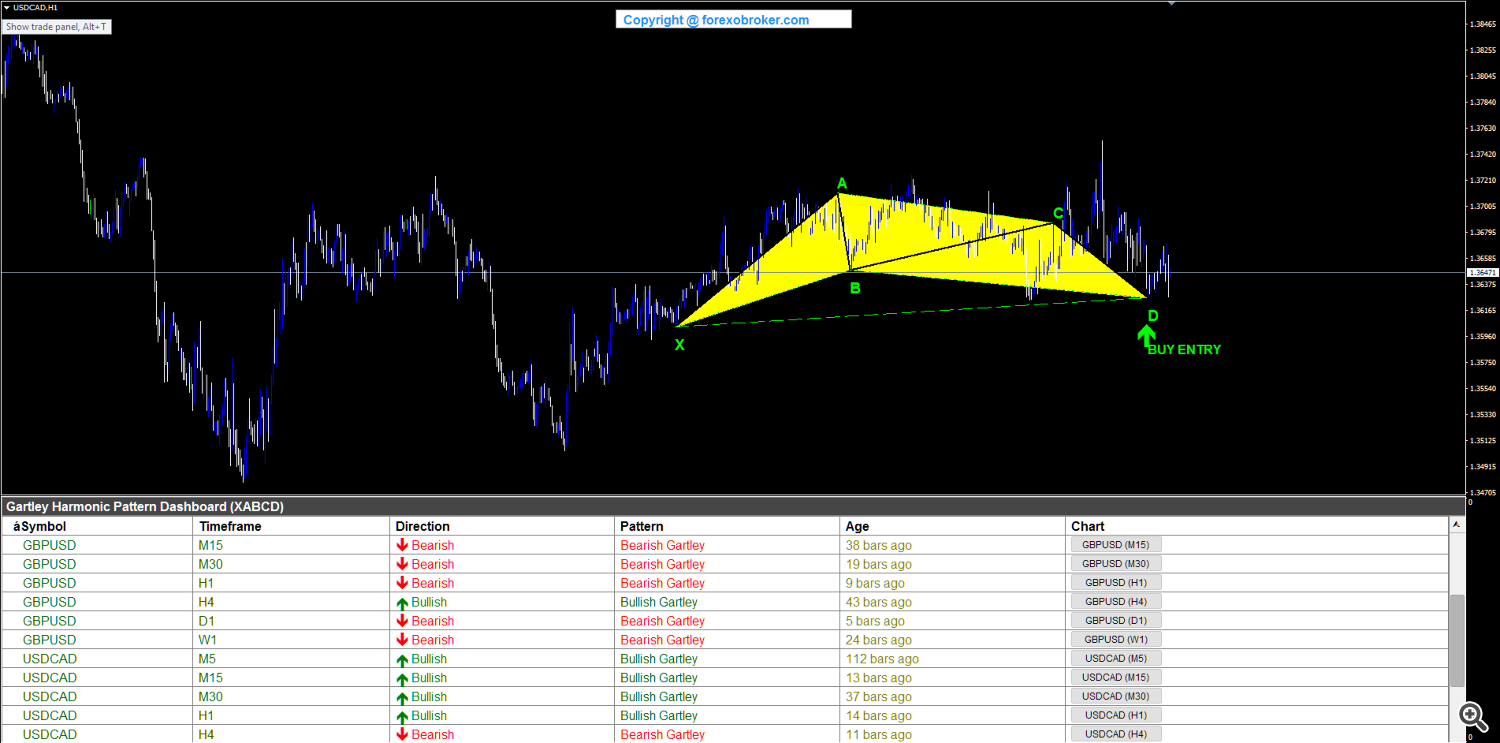Image resolution: width=1500 pixels, height=743 pixels.
Task: Click the dashboard scrollbar up arrow
Action: (x=1457, y=525)
